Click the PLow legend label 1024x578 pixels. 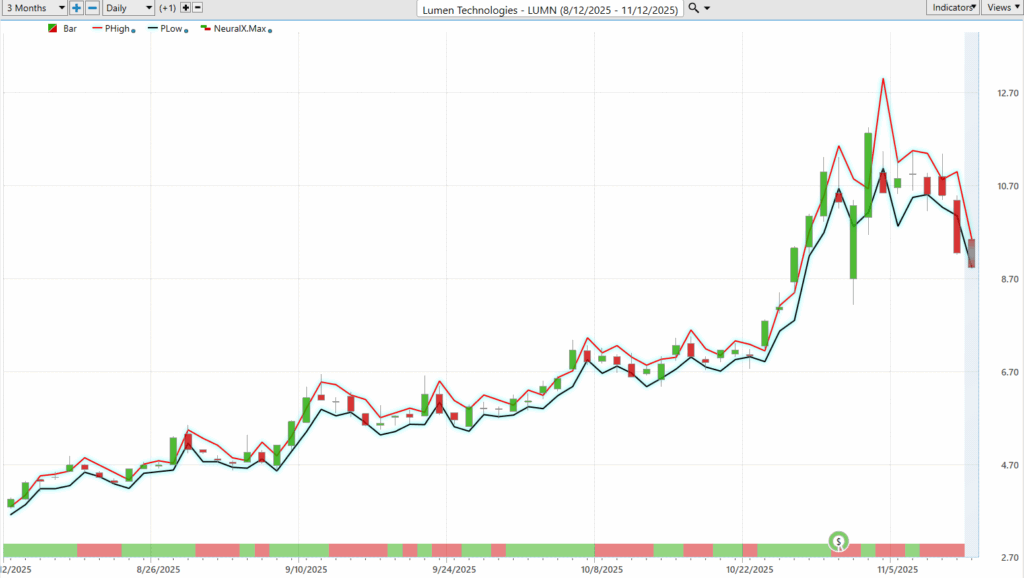click(x=171, y=29)
